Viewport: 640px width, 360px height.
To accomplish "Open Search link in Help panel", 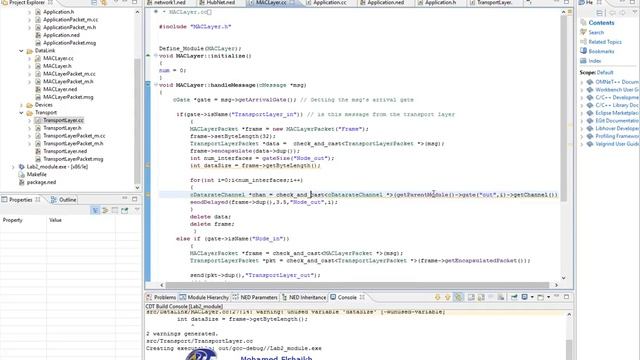I will click(596, 33).
